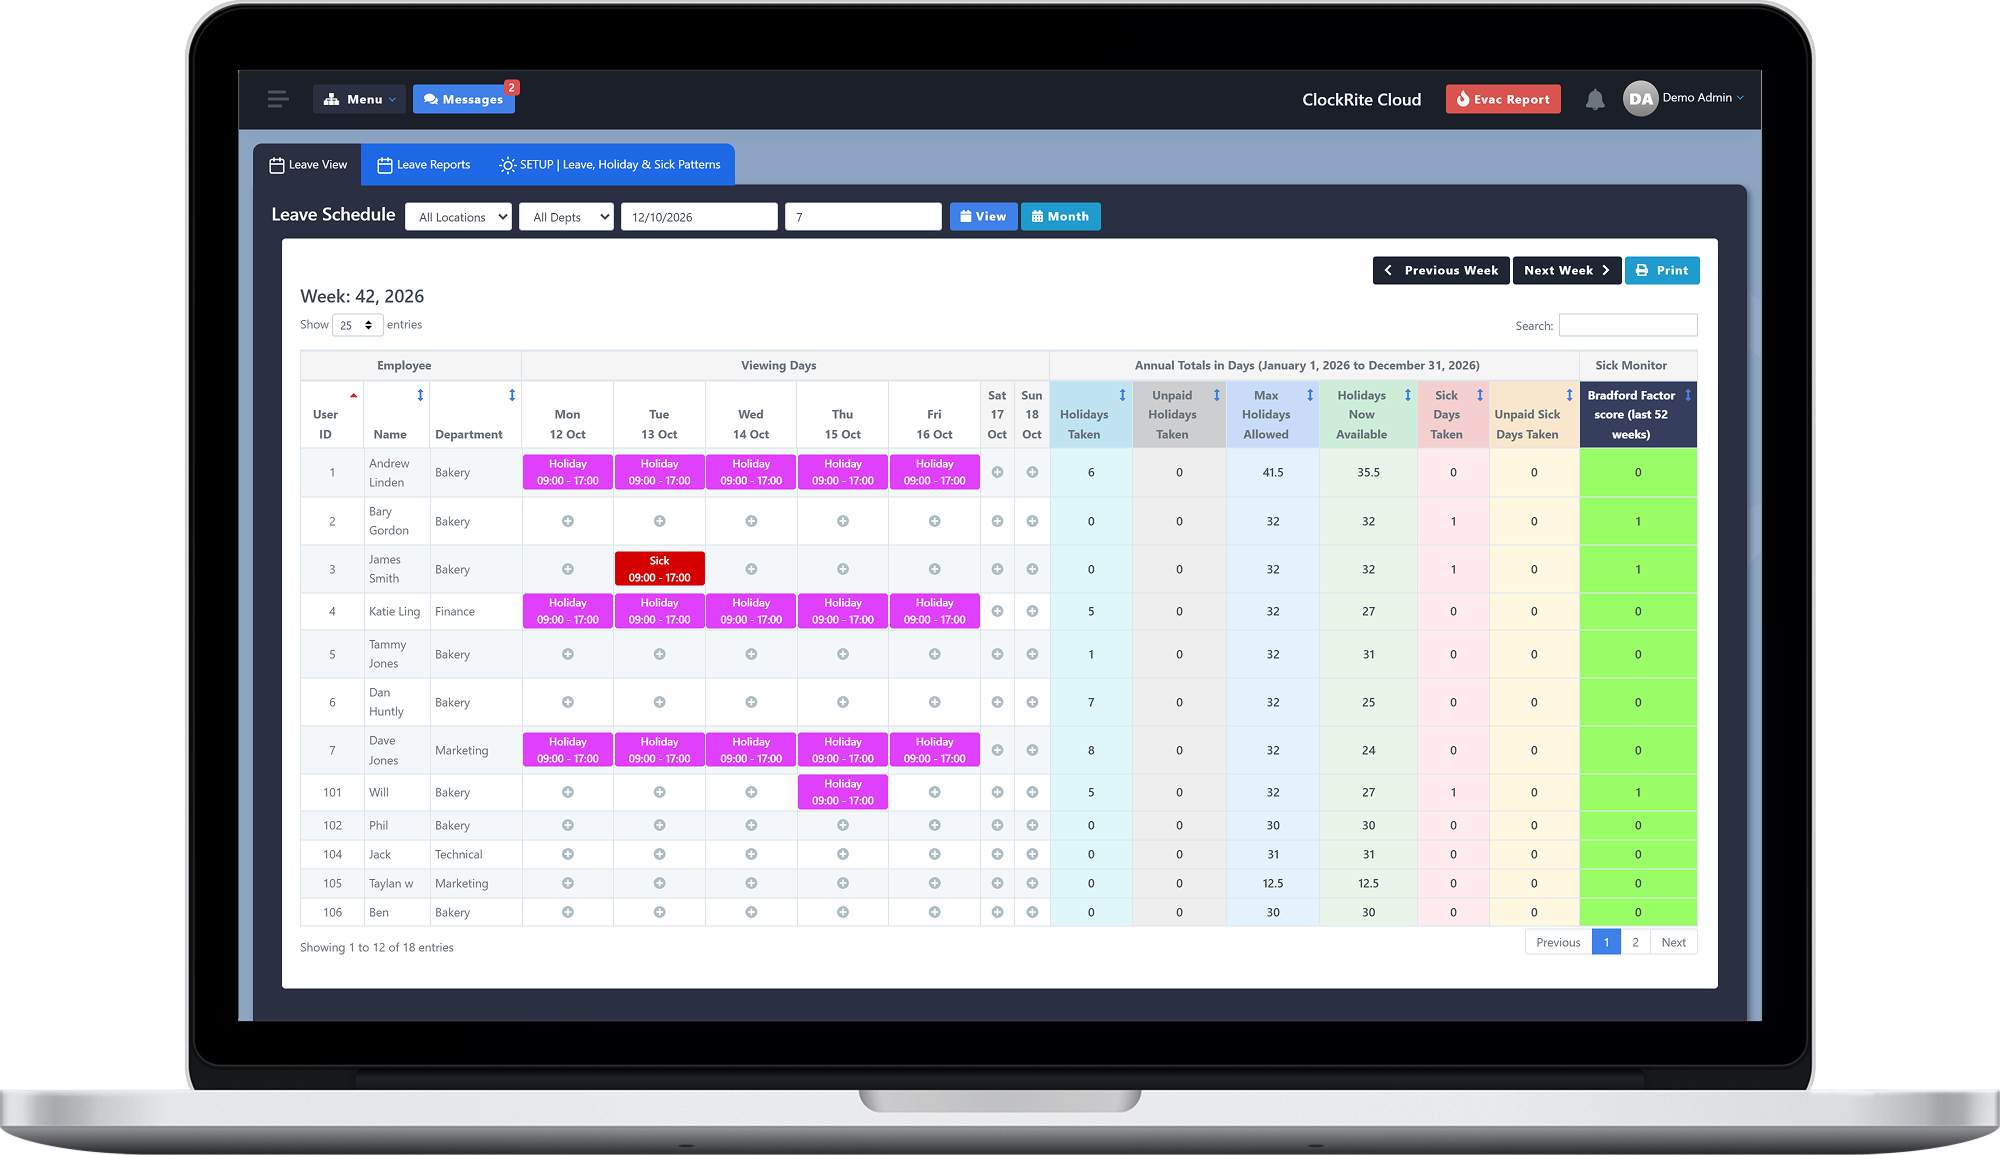Click the Next pagination link

click(1673, 942)
